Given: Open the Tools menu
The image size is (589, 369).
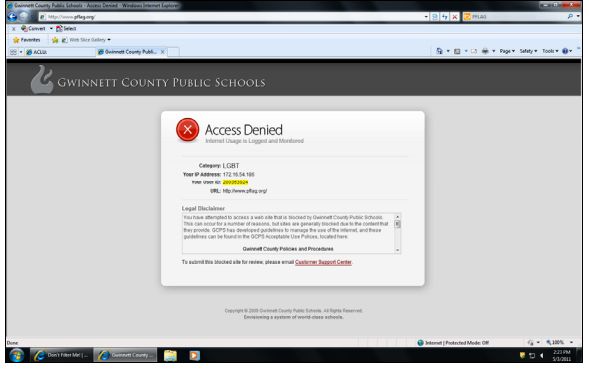Looking at the screenshot, I should 550,51.
